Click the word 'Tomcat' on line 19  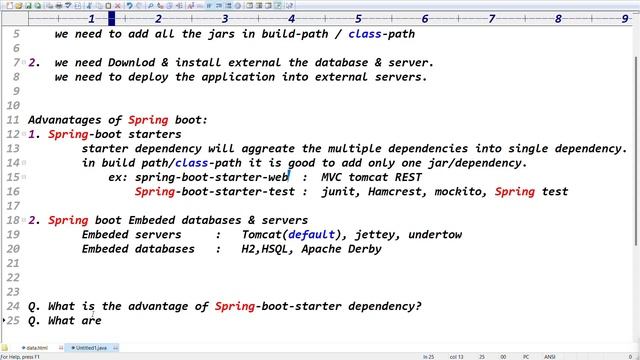[x=261, y=234]
